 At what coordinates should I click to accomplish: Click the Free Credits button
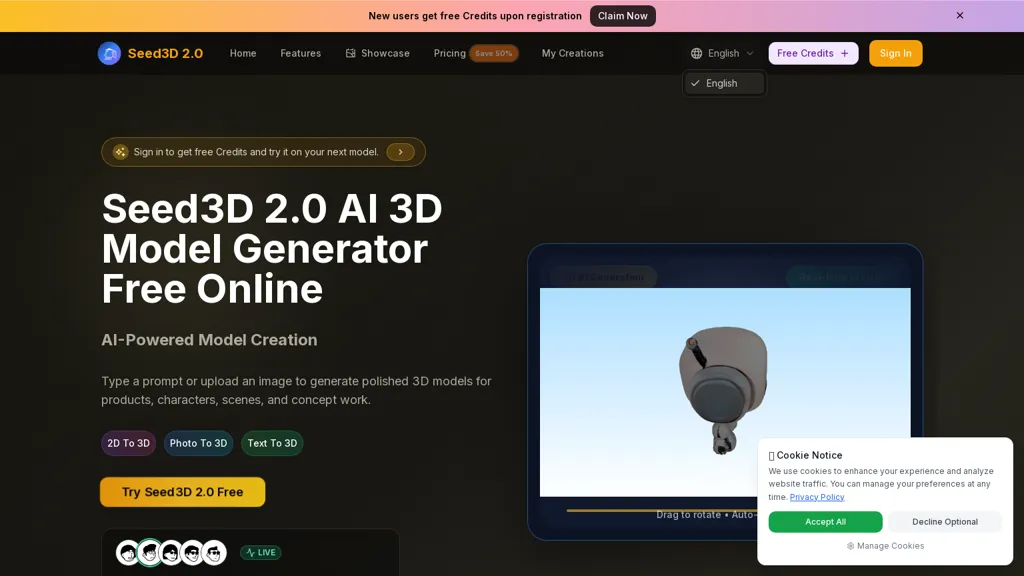click(813, 54)
